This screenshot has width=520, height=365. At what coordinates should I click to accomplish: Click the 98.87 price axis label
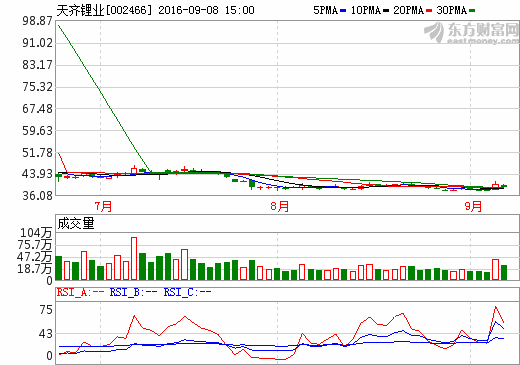37,21
